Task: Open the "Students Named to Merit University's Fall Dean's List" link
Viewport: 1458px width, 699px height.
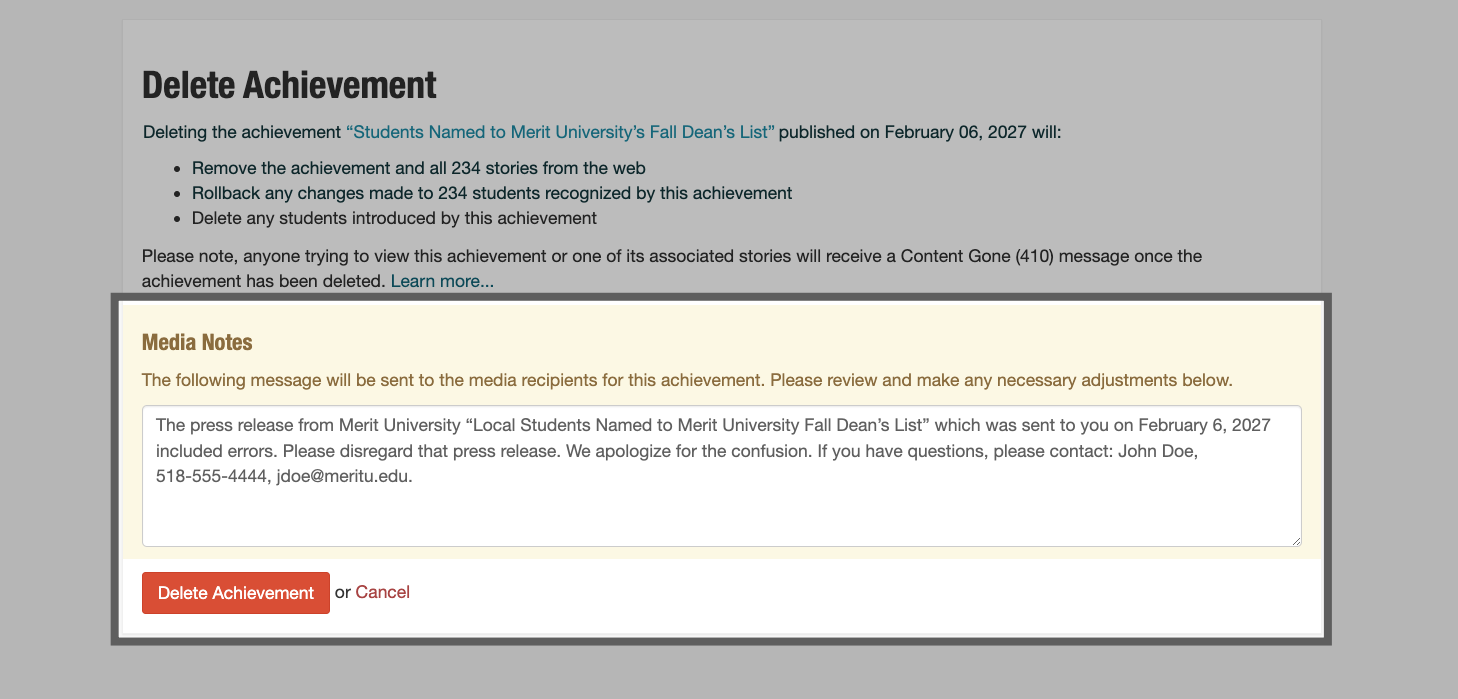Action: point(560,131)
